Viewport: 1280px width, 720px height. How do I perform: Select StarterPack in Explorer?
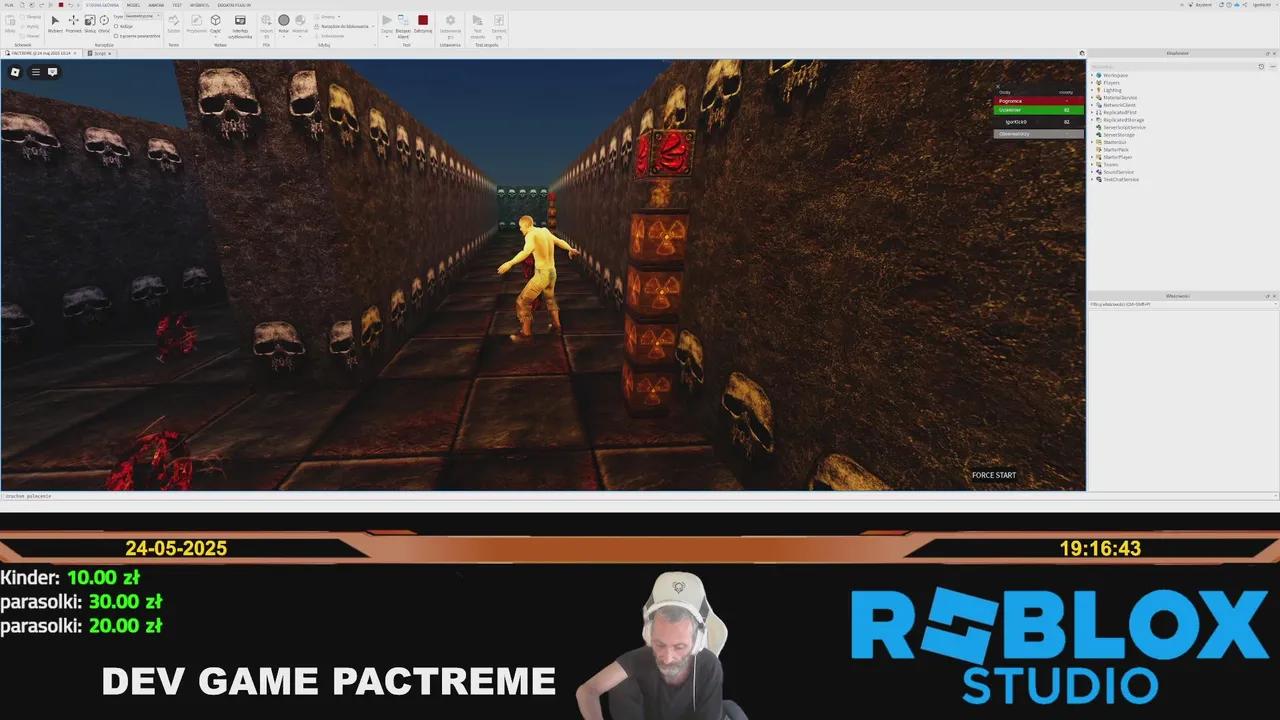1116,150
